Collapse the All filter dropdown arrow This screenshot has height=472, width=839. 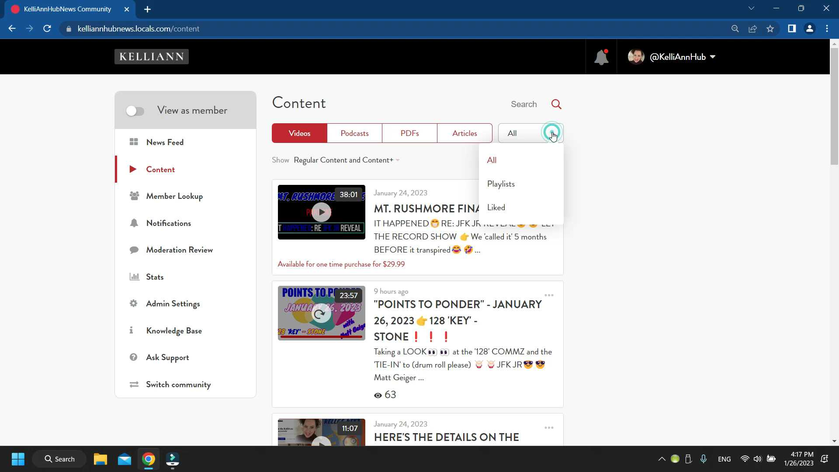click(x=551, y=133)
